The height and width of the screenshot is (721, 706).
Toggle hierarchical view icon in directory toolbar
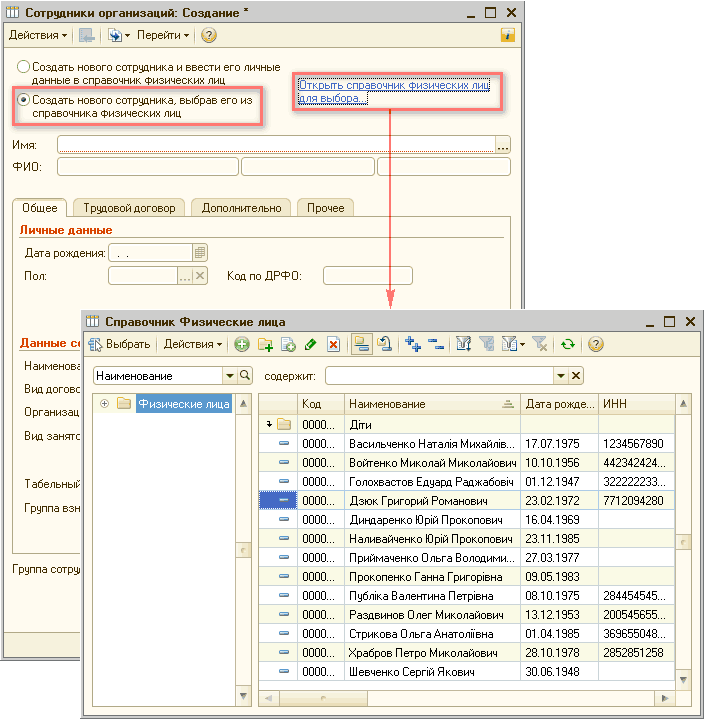click(362, 344)
